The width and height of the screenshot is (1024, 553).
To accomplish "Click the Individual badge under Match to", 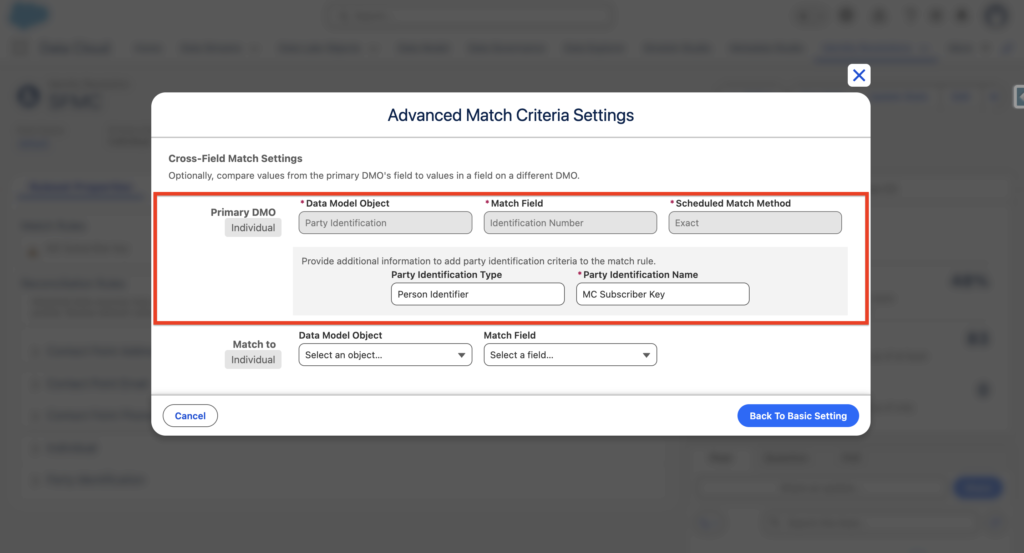I will coord(253,360).
